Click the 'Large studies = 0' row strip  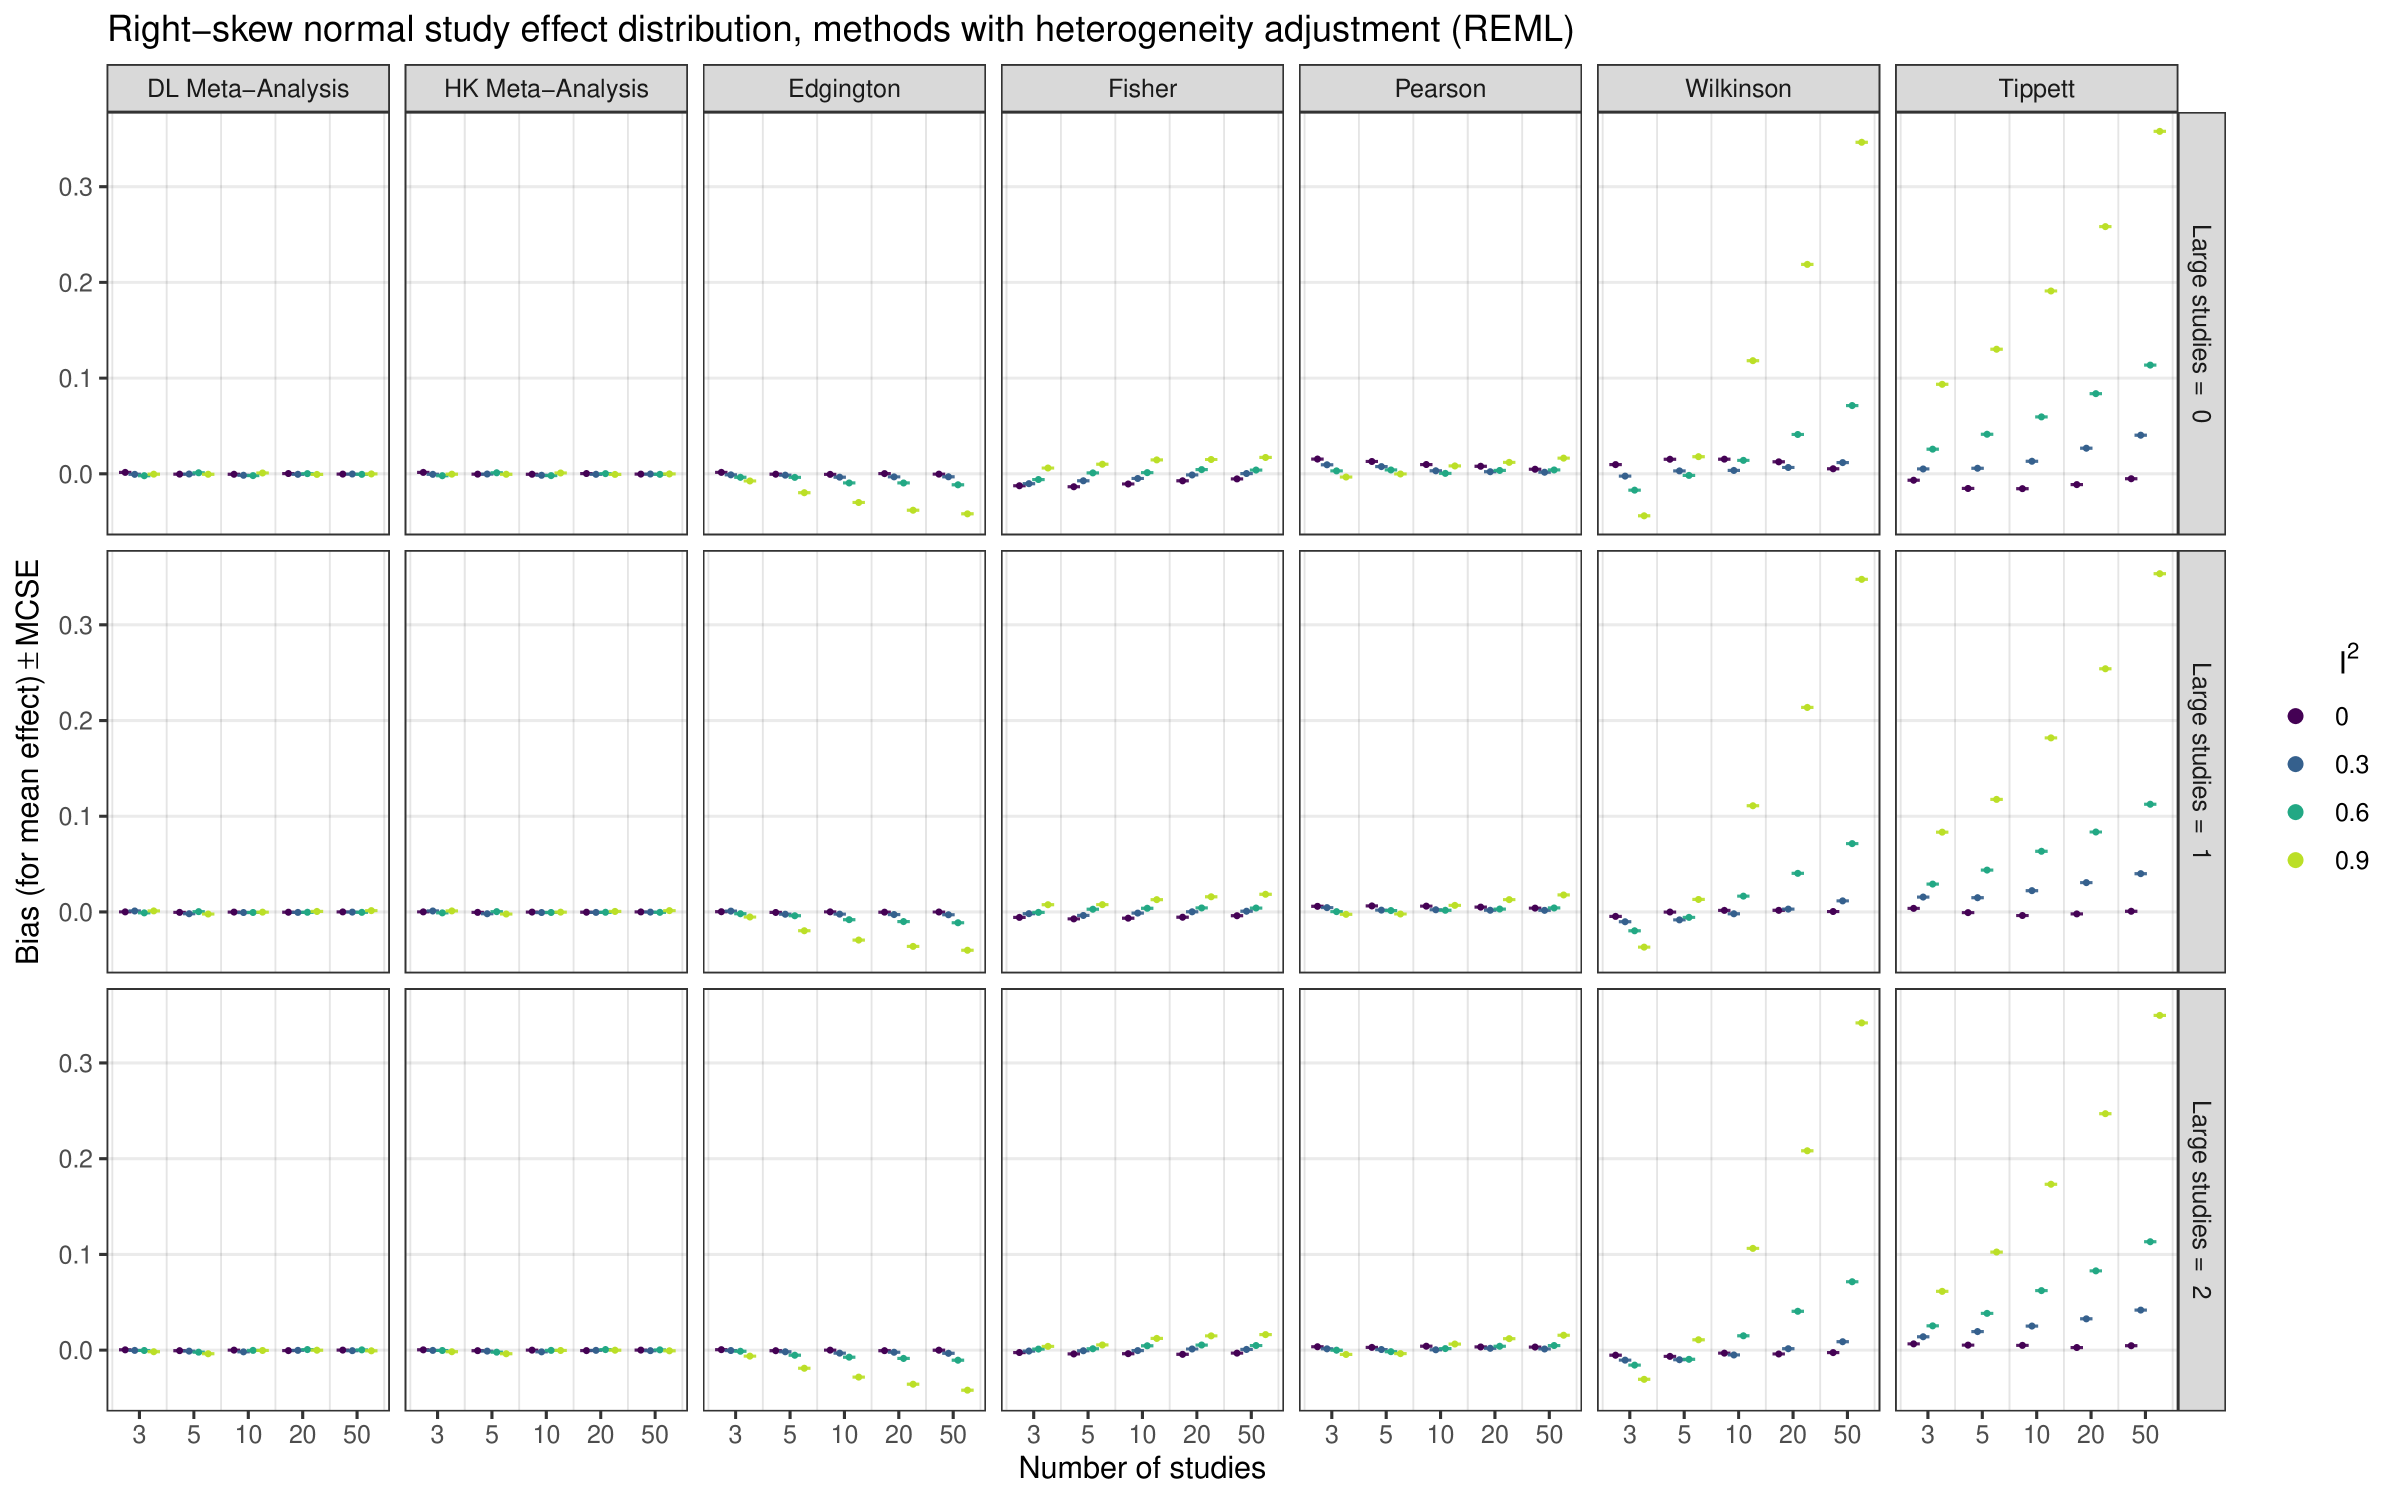point(2201,323)
